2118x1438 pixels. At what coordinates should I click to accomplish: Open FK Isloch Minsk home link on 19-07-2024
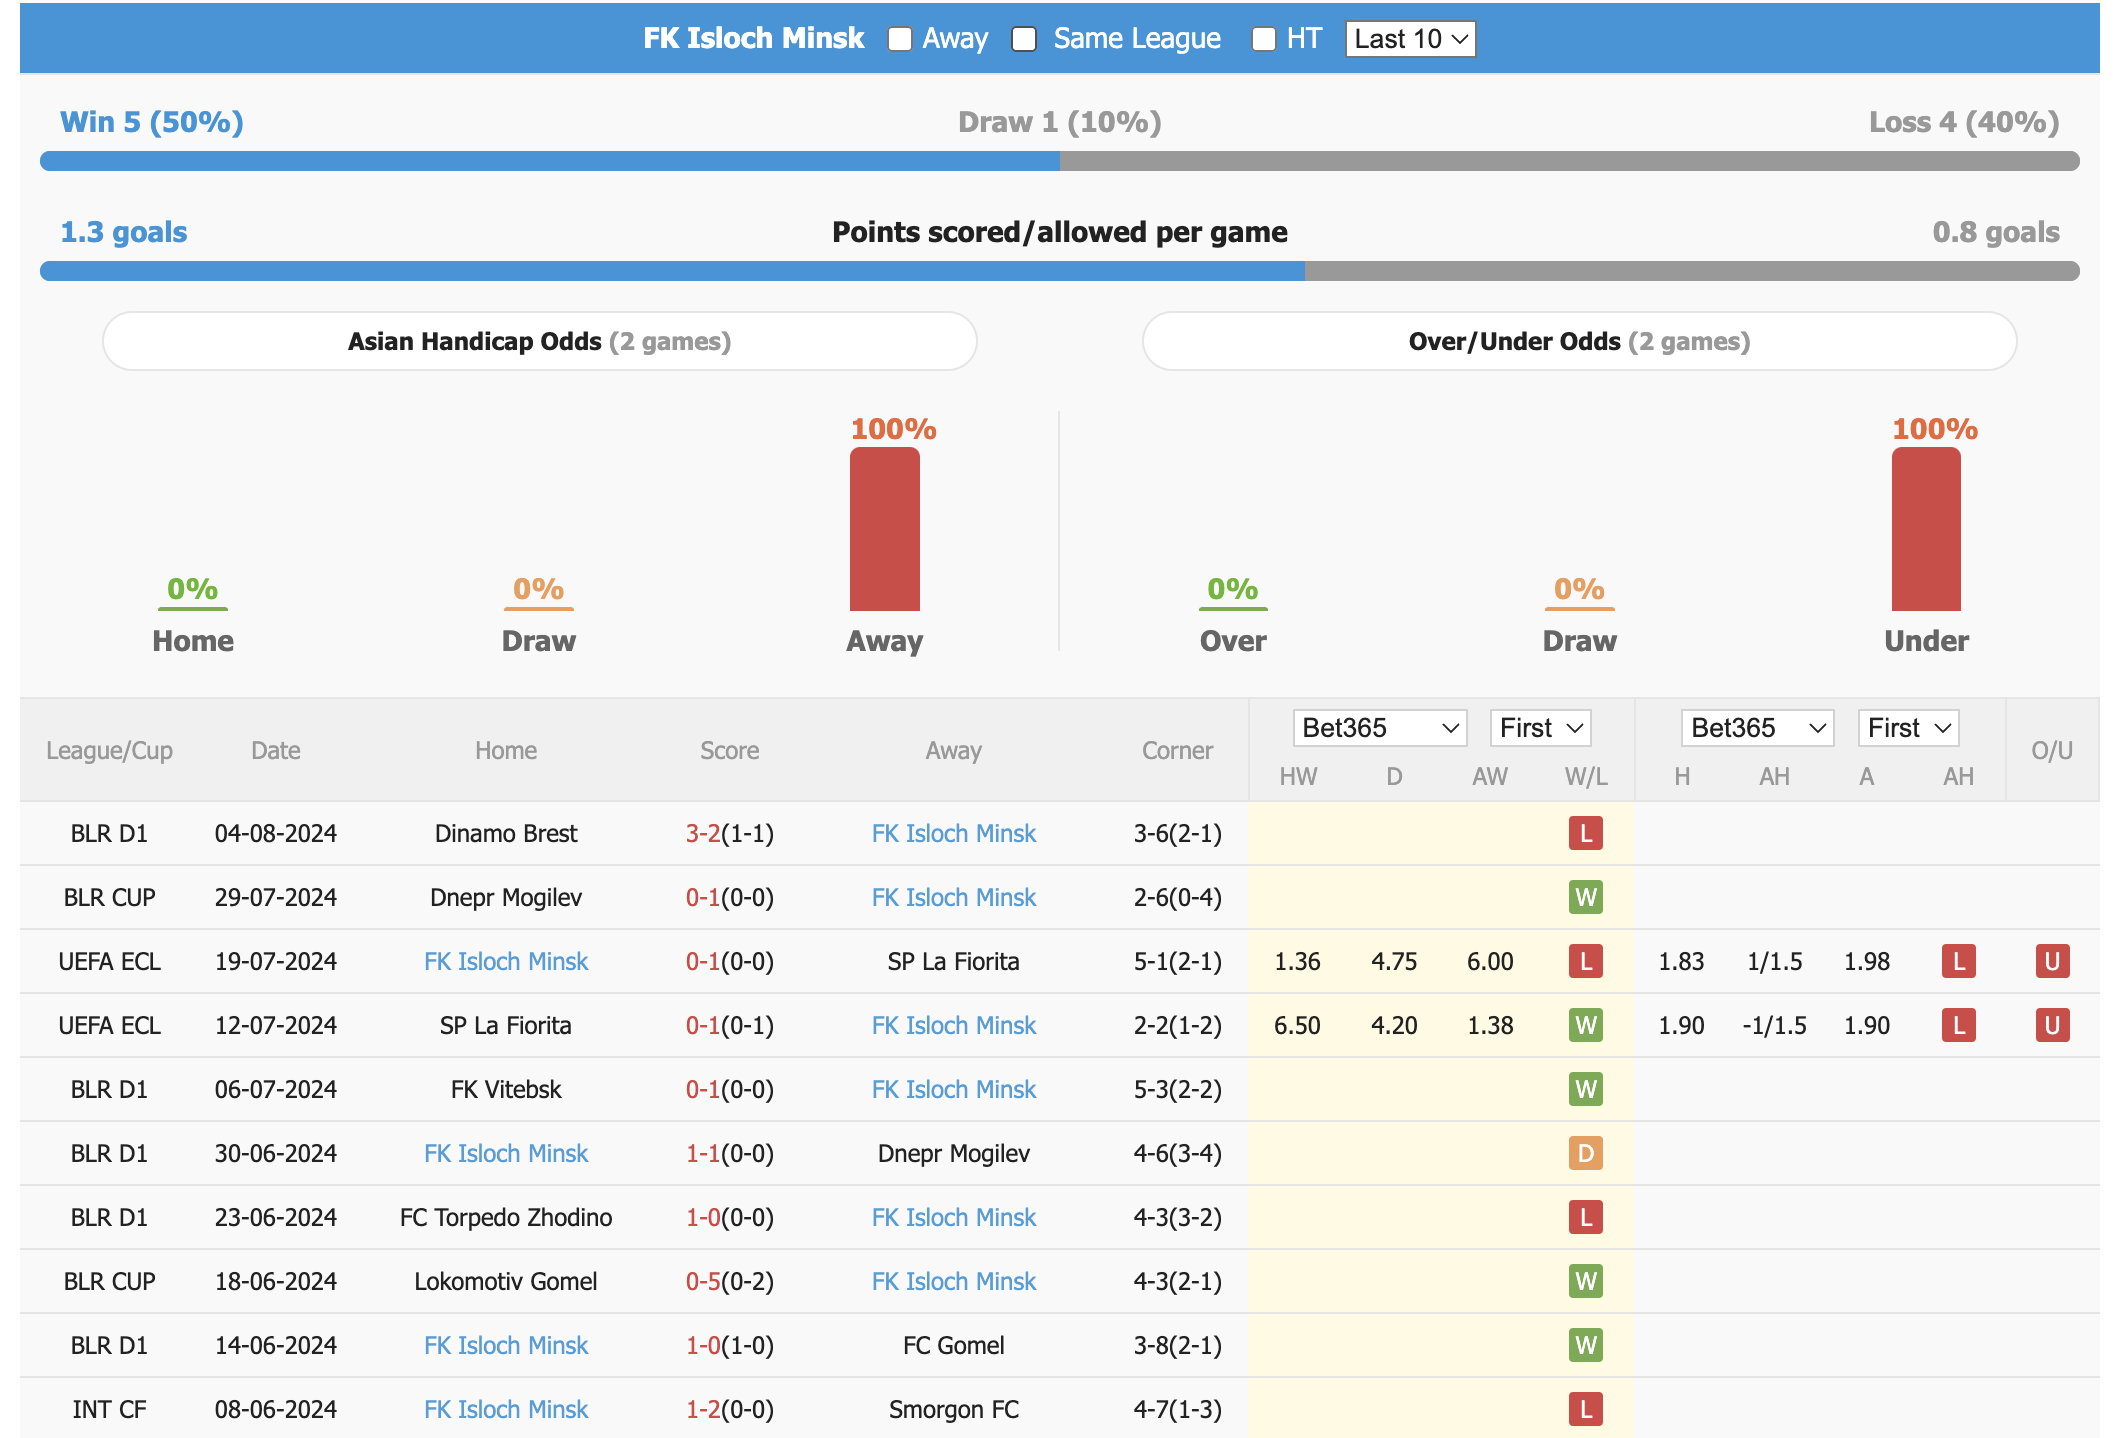[x=506, y=961]
